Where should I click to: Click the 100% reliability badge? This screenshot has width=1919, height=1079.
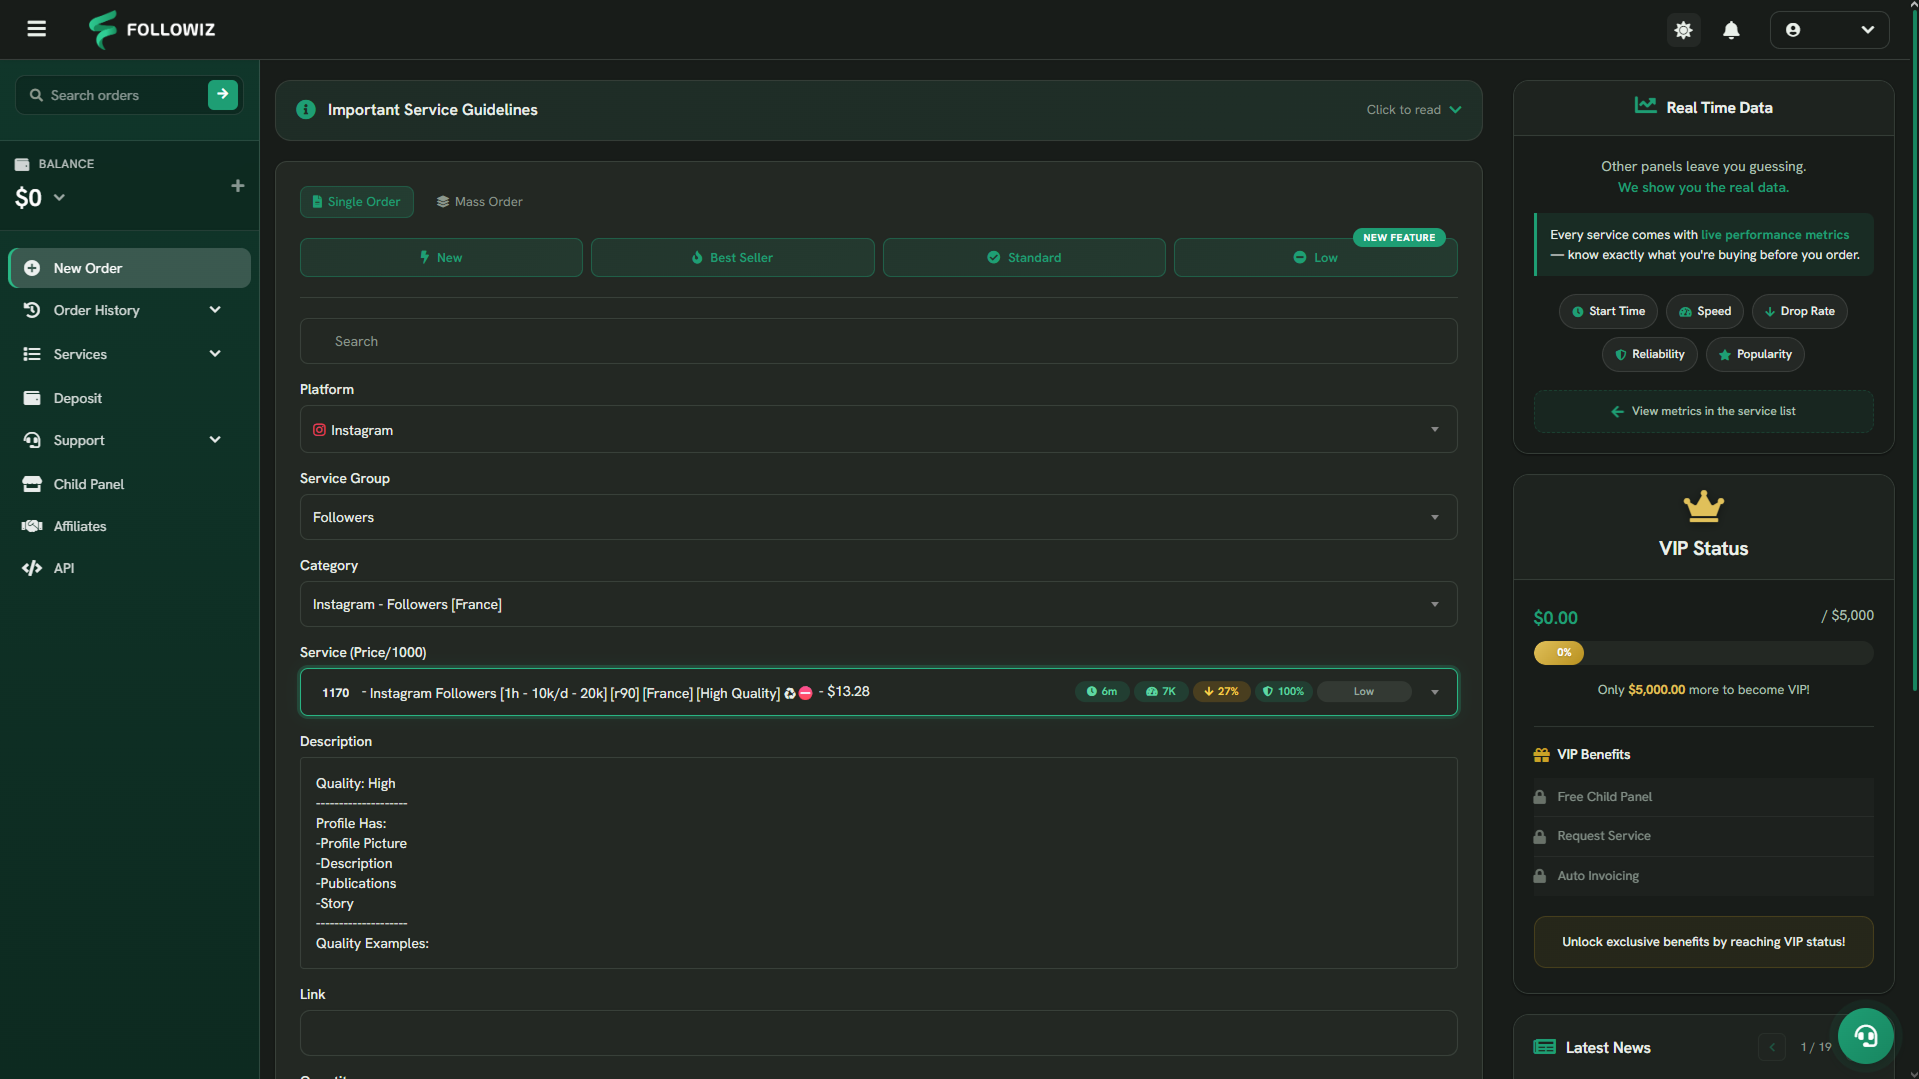pos(1284,691)
